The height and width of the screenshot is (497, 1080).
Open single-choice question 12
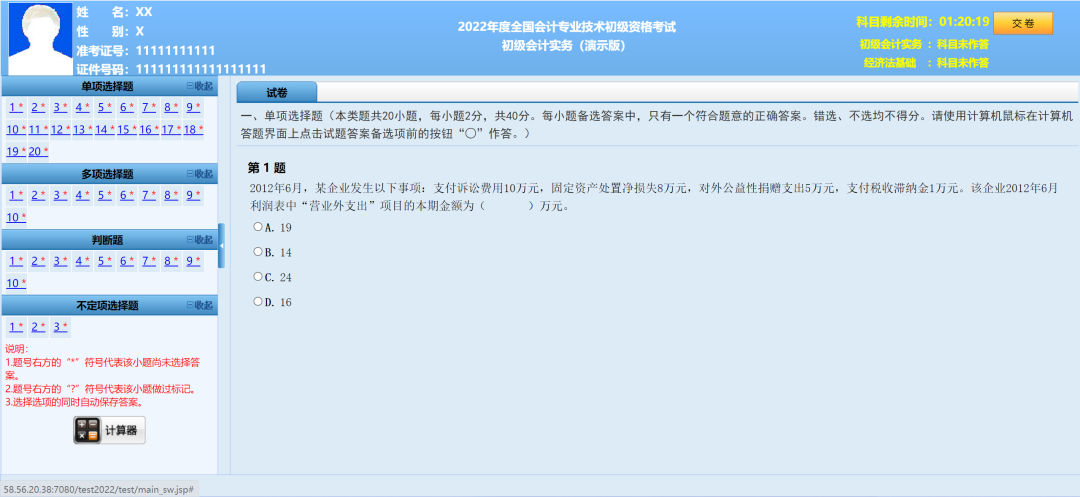tap(61, 129)
